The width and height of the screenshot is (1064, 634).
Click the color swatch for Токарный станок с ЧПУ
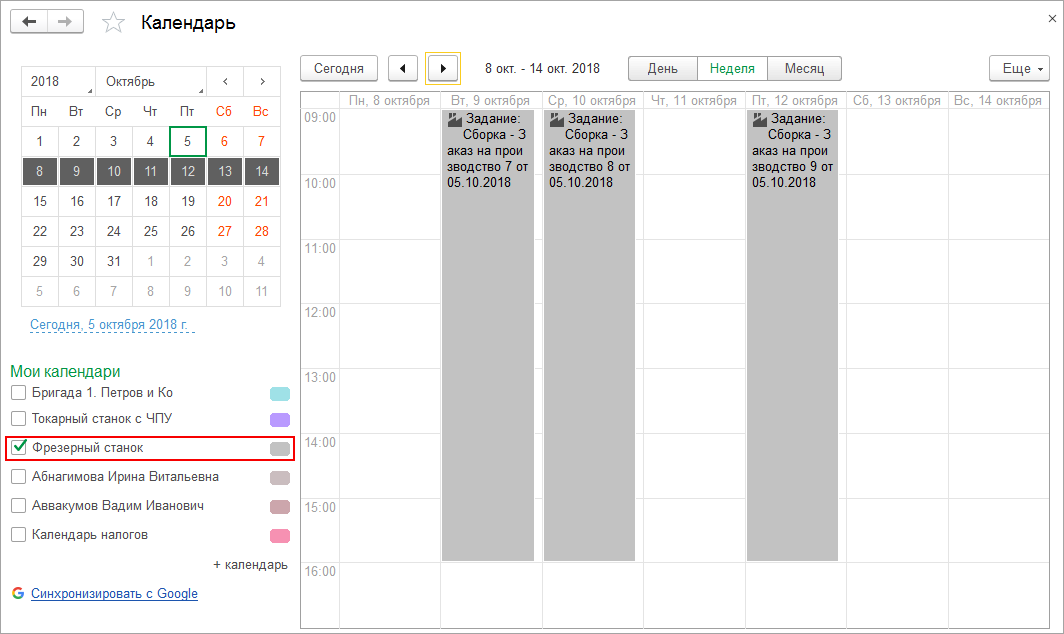click(280, 420)
